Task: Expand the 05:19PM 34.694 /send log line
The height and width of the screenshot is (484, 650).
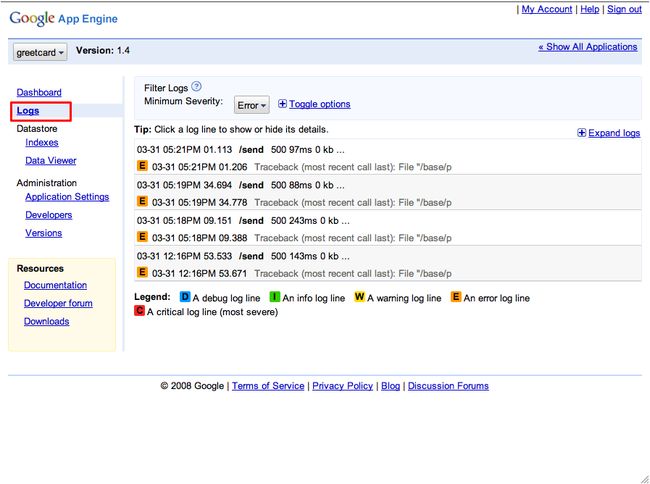Action: coord(388,185)
